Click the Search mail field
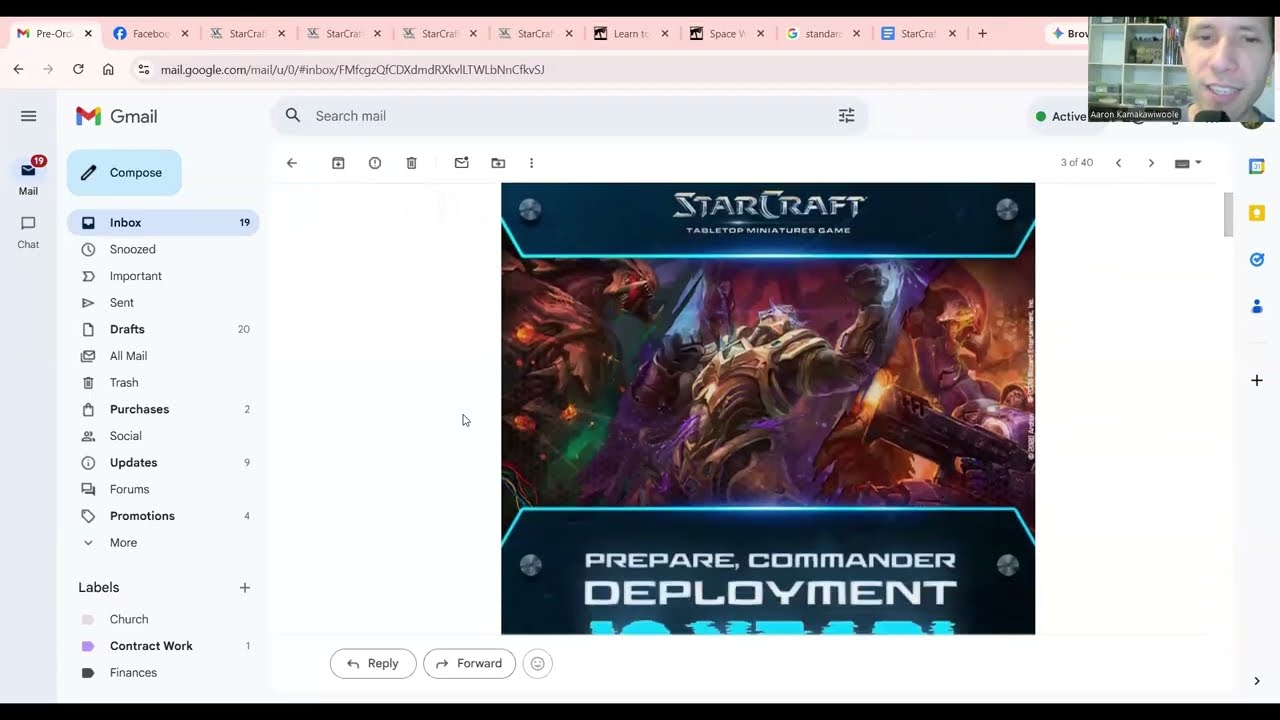Screen dimensions: 1280x720 tap(568, 116)
